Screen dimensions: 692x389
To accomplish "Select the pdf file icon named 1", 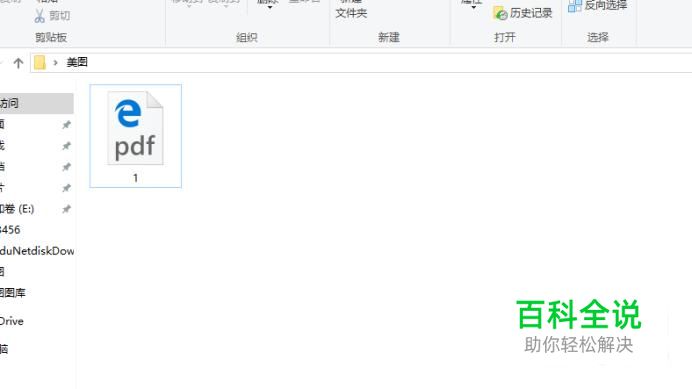I will 135,128.
